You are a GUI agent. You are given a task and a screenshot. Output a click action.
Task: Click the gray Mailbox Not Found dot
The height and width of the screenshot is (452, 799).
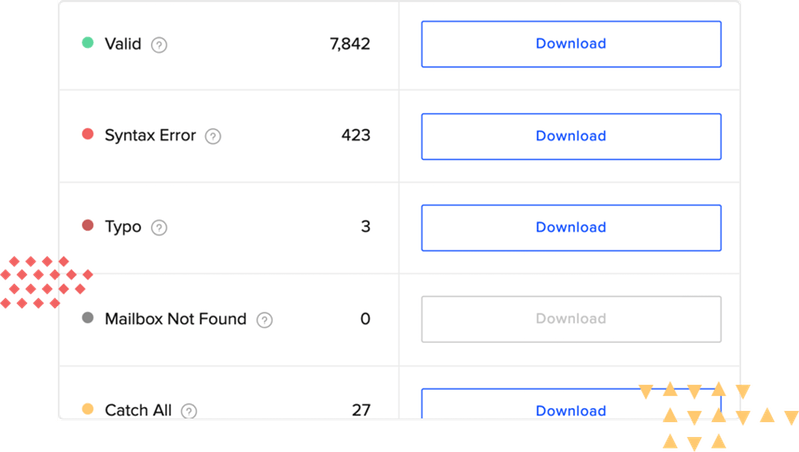87,319
